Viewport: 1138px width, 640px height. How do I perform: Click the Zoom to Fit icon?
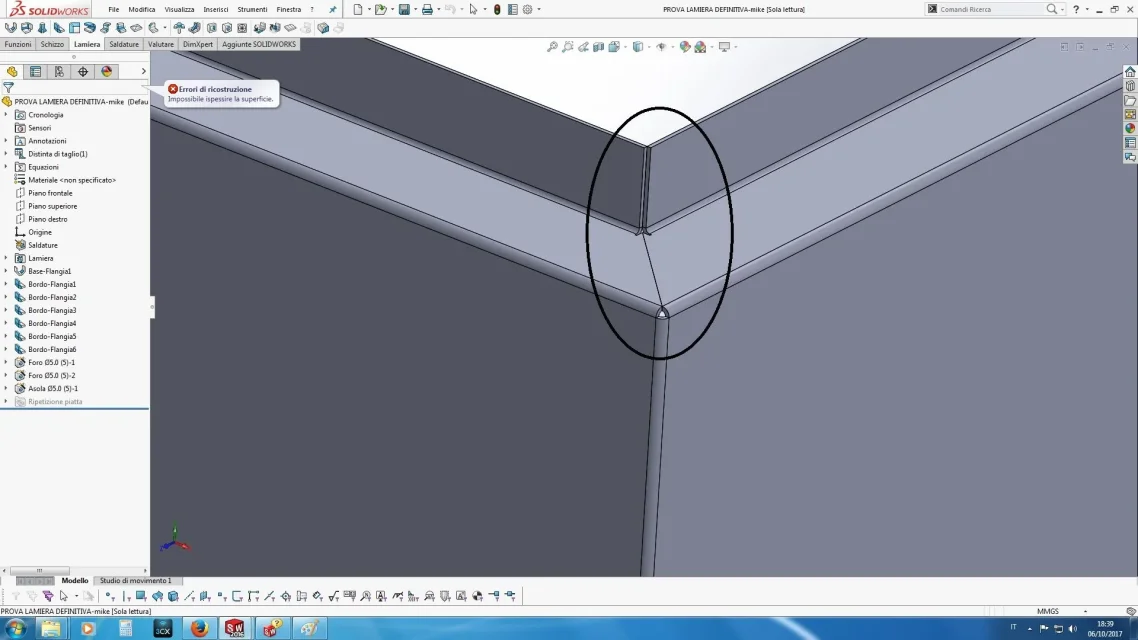pyautogui.click(x=552, y=46)
